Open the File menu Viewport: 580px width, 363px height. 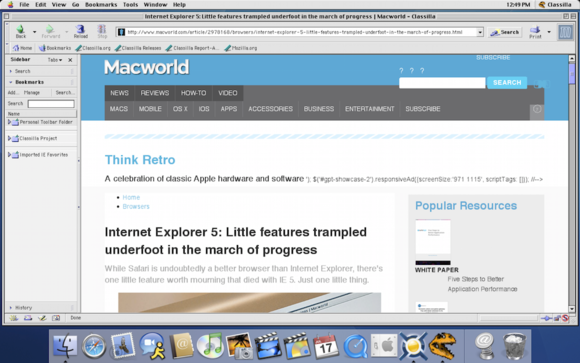coord(24,4)
